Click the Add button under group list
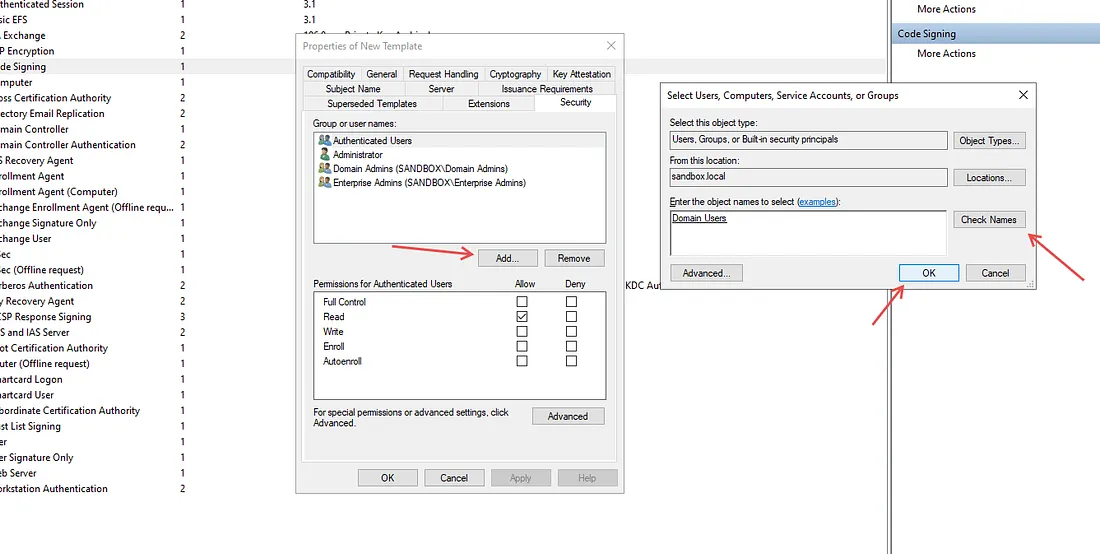The height and width of the screenshot is (554, 1100). [x=508, y=258]
